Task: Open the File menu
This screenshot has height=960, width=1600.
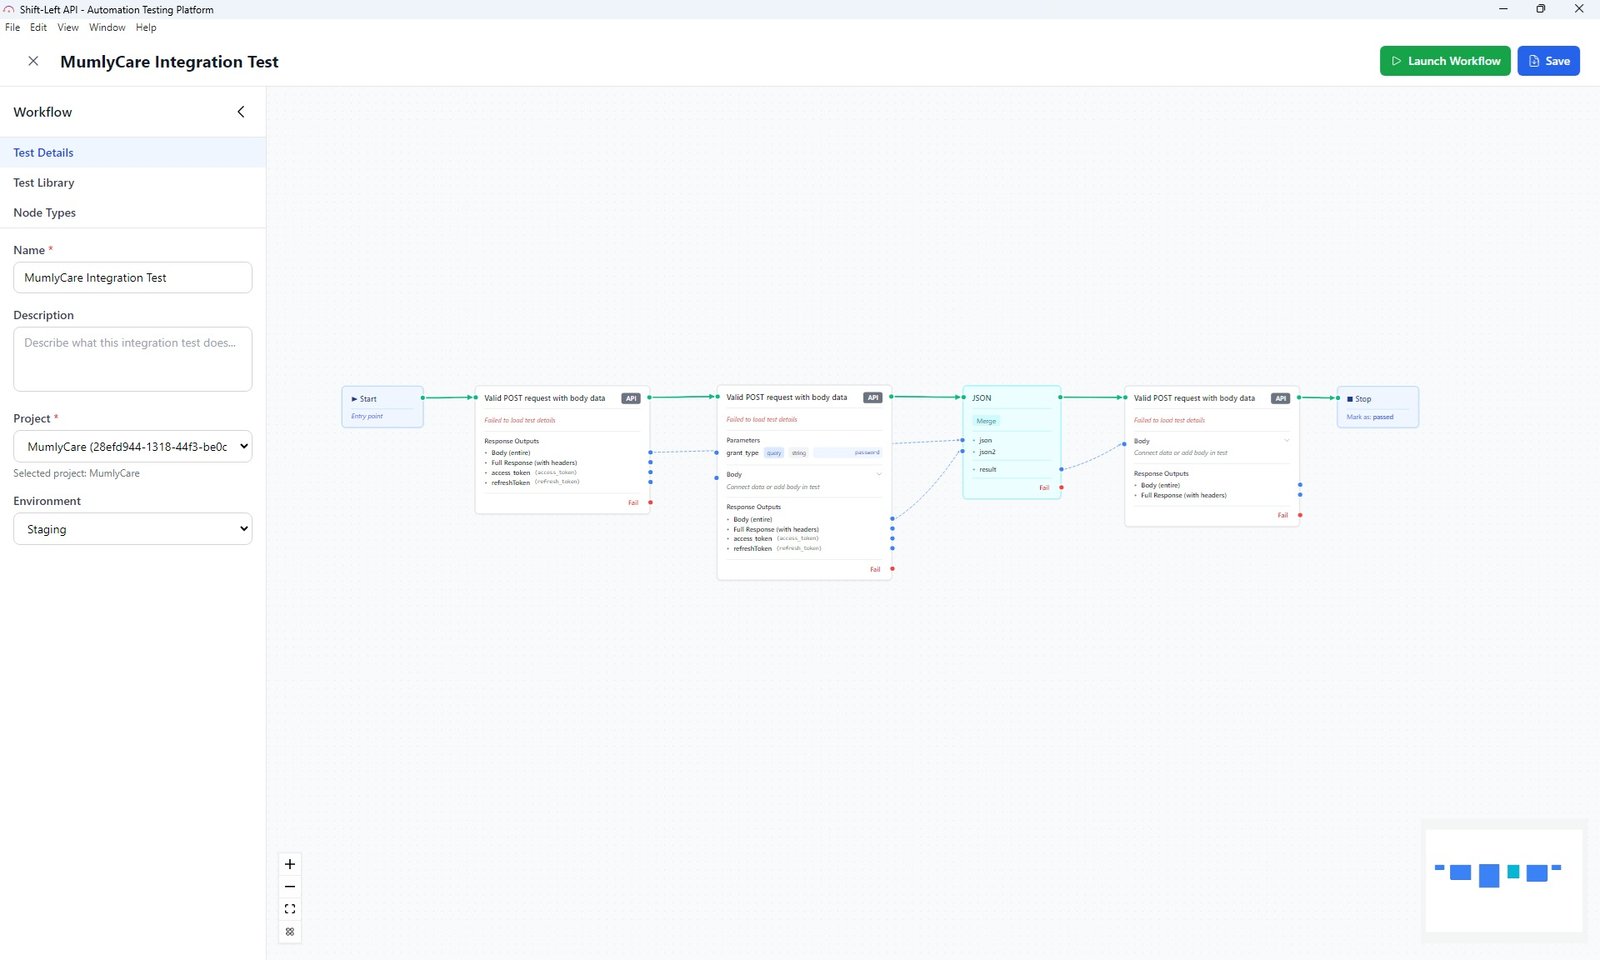Action: 12,28
